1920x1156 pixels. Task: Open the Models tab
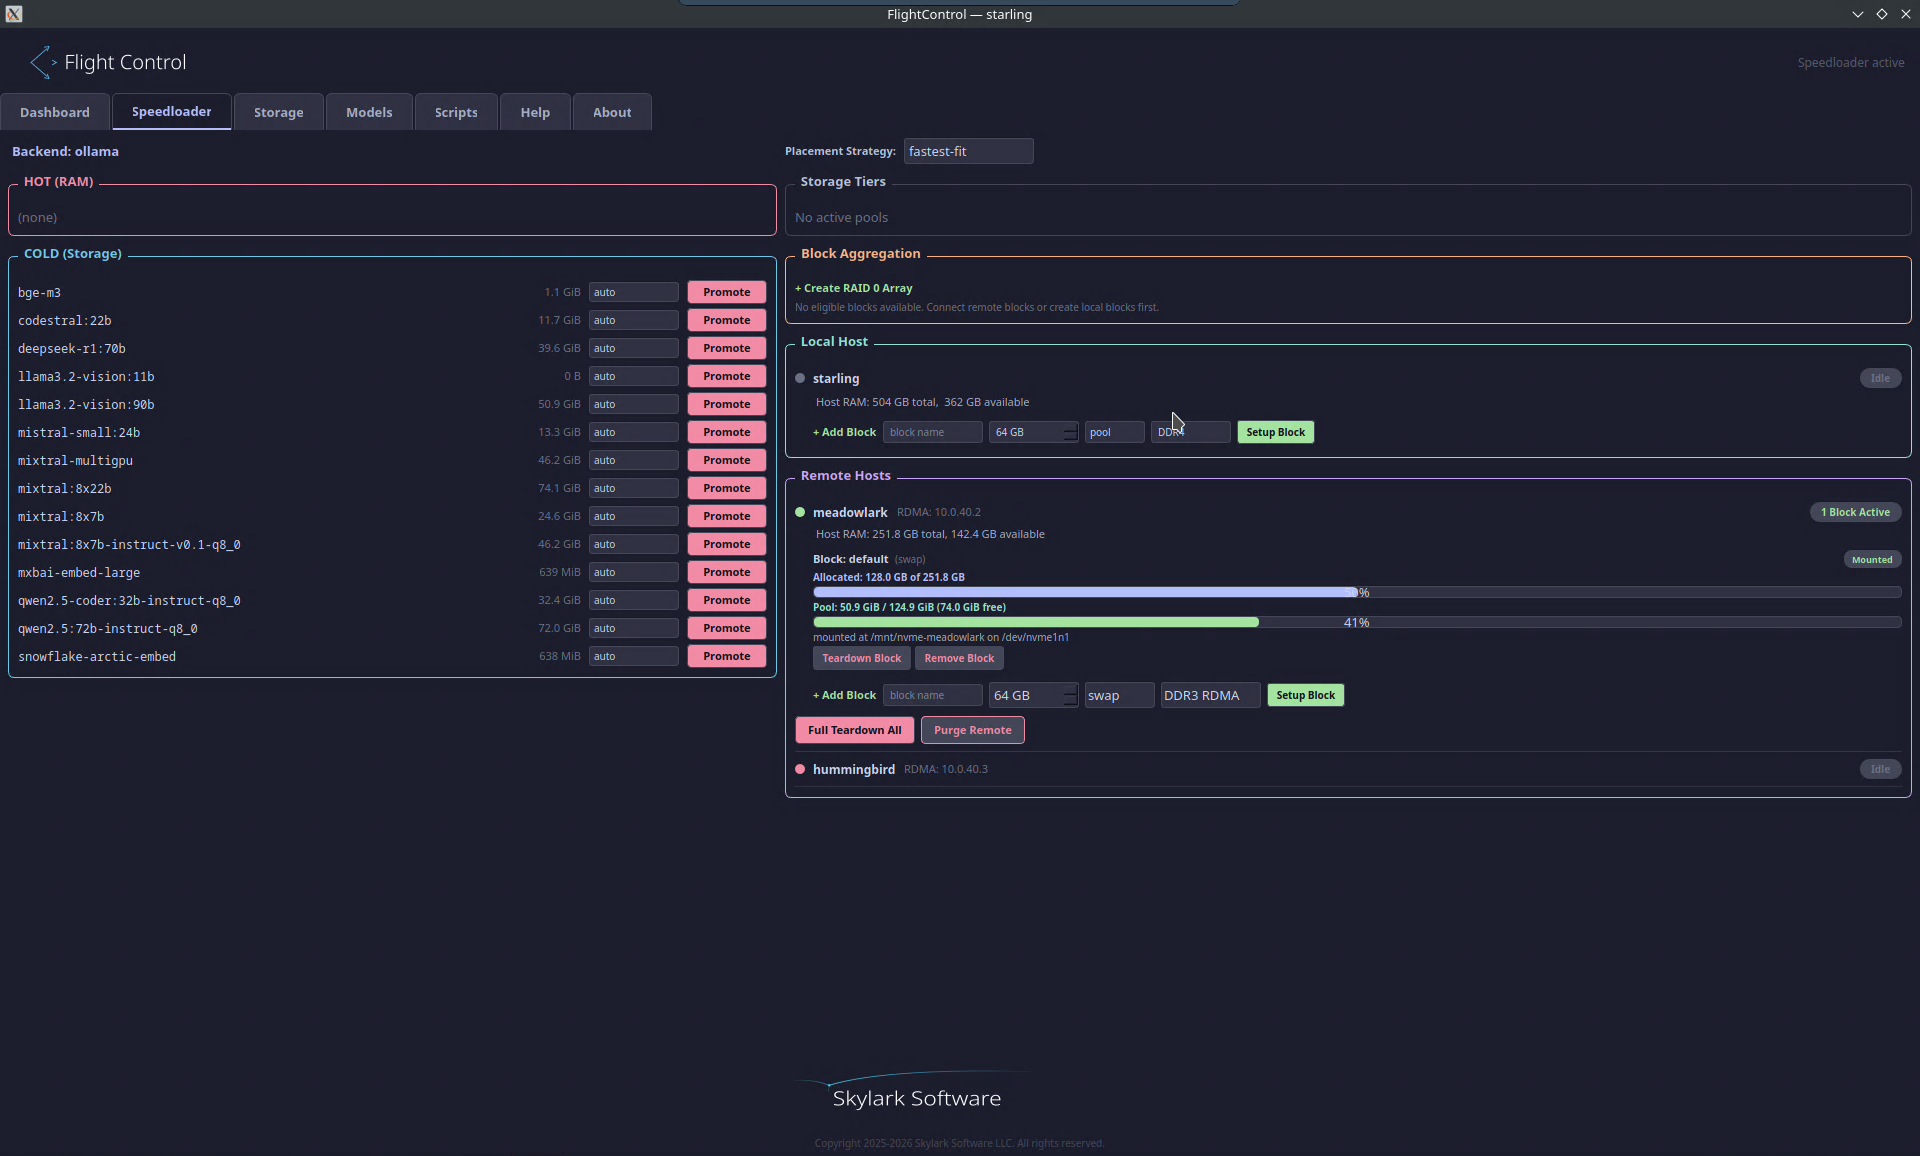point(368,112)
